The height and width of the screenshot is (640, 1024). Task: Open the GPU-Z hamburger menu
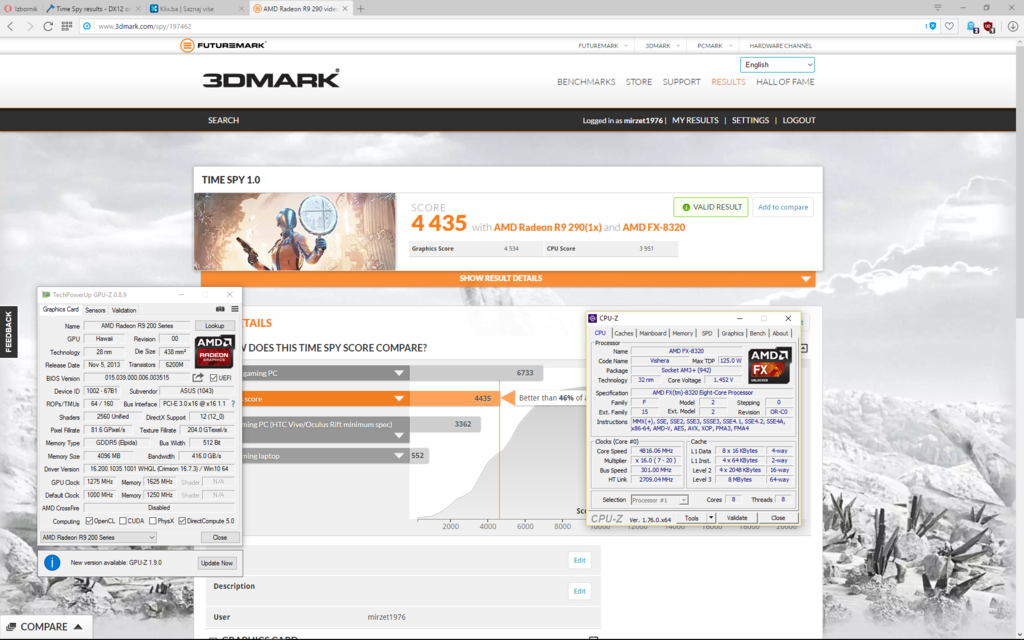[234, 310]
